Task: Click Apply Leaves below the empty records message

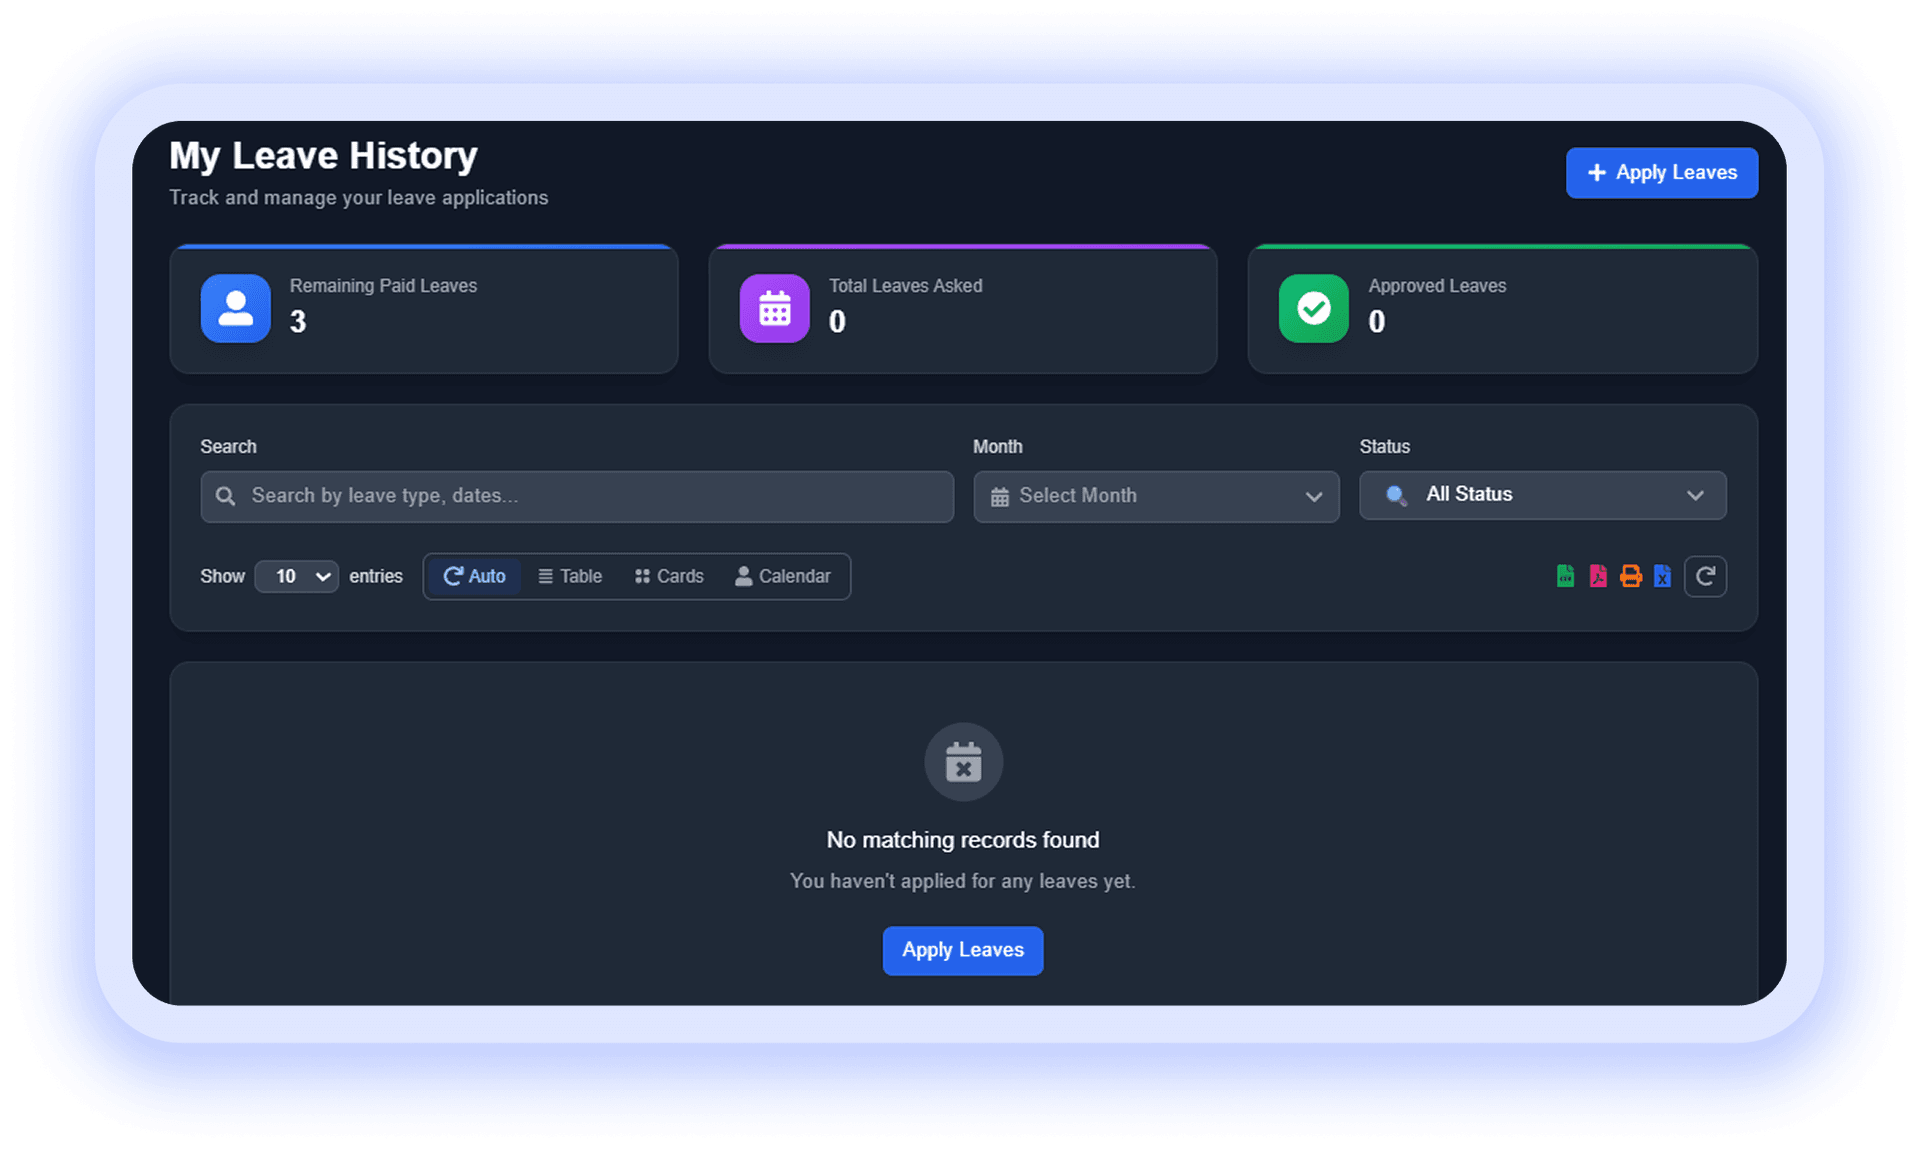Action: coord(962,950)
